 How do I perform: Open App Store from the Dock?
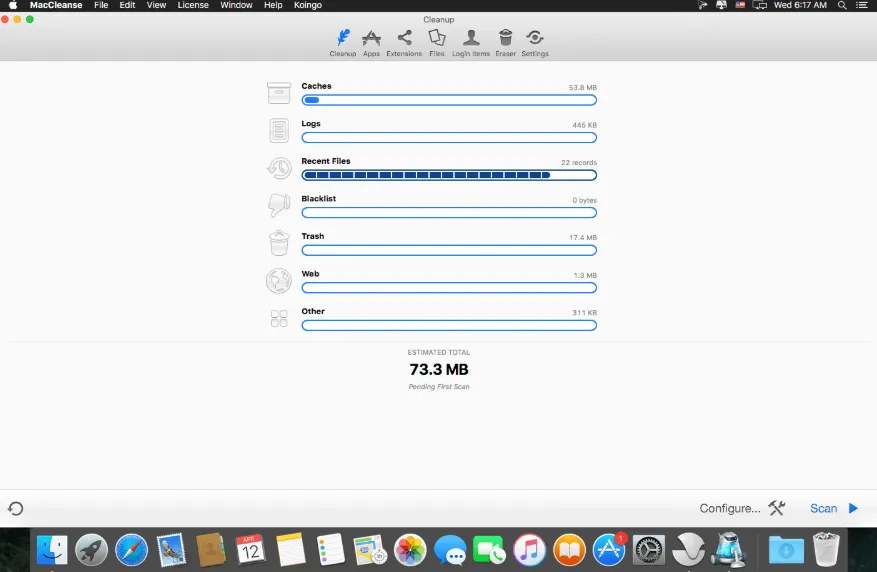pyautogui.click(x=609, y=550)
